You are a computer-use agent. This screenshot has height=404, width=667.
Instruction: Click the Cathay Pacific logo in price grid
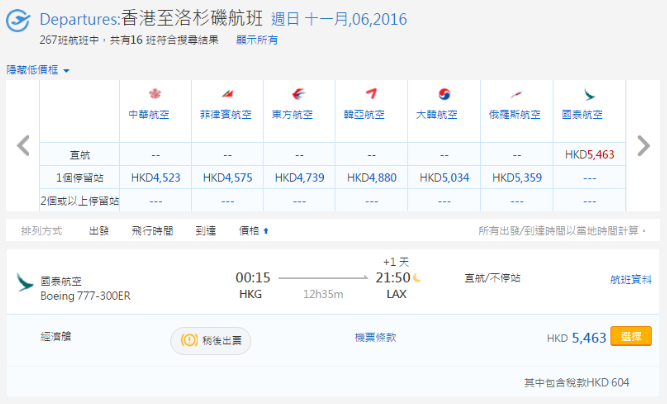click(x=589, y=94)
